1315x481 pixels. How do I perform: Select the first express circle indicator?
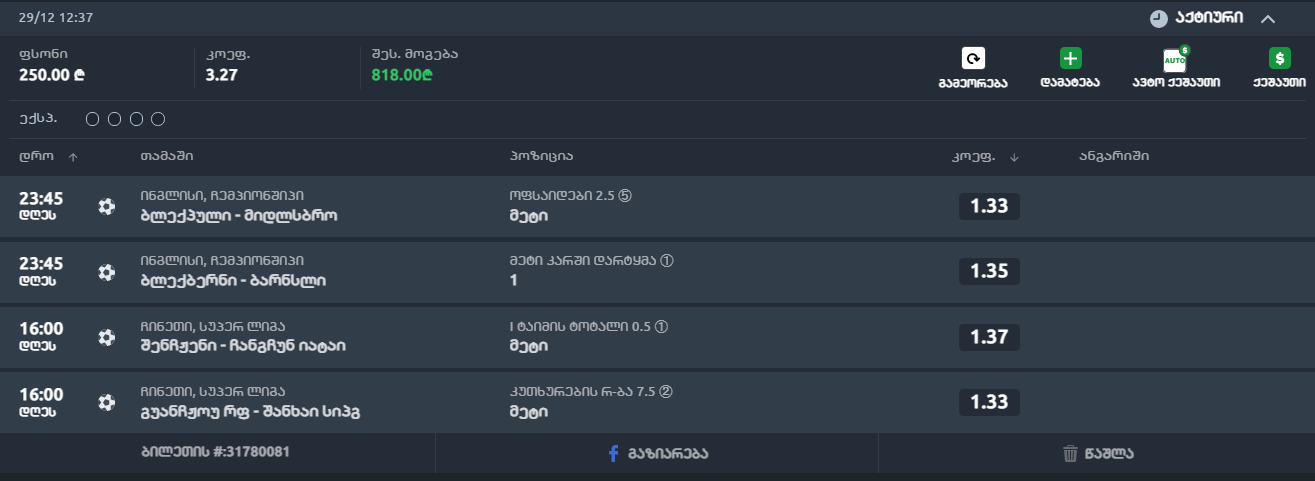(x=93, y=120)
